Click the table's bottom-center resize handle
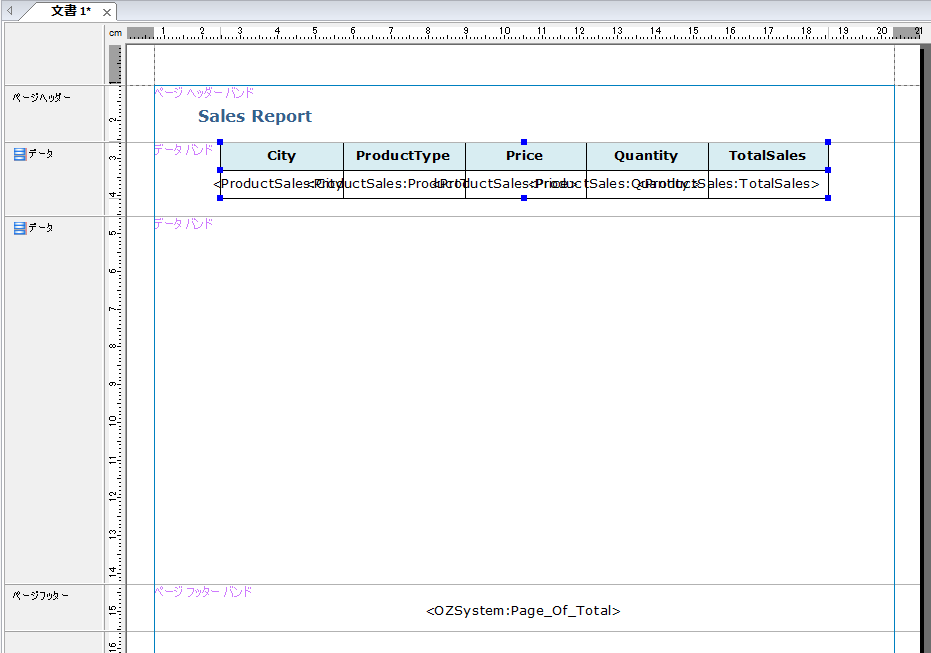This screenshot has width=931, height=653. [x=524, y=198]
